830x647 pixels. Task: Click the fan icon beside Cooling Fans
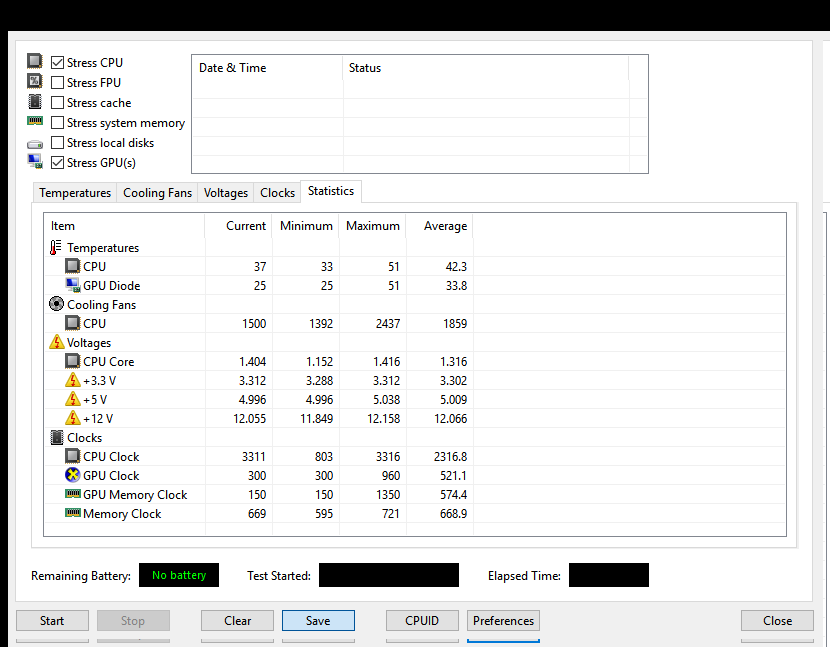pyautogui.click(x=56, y=305)
